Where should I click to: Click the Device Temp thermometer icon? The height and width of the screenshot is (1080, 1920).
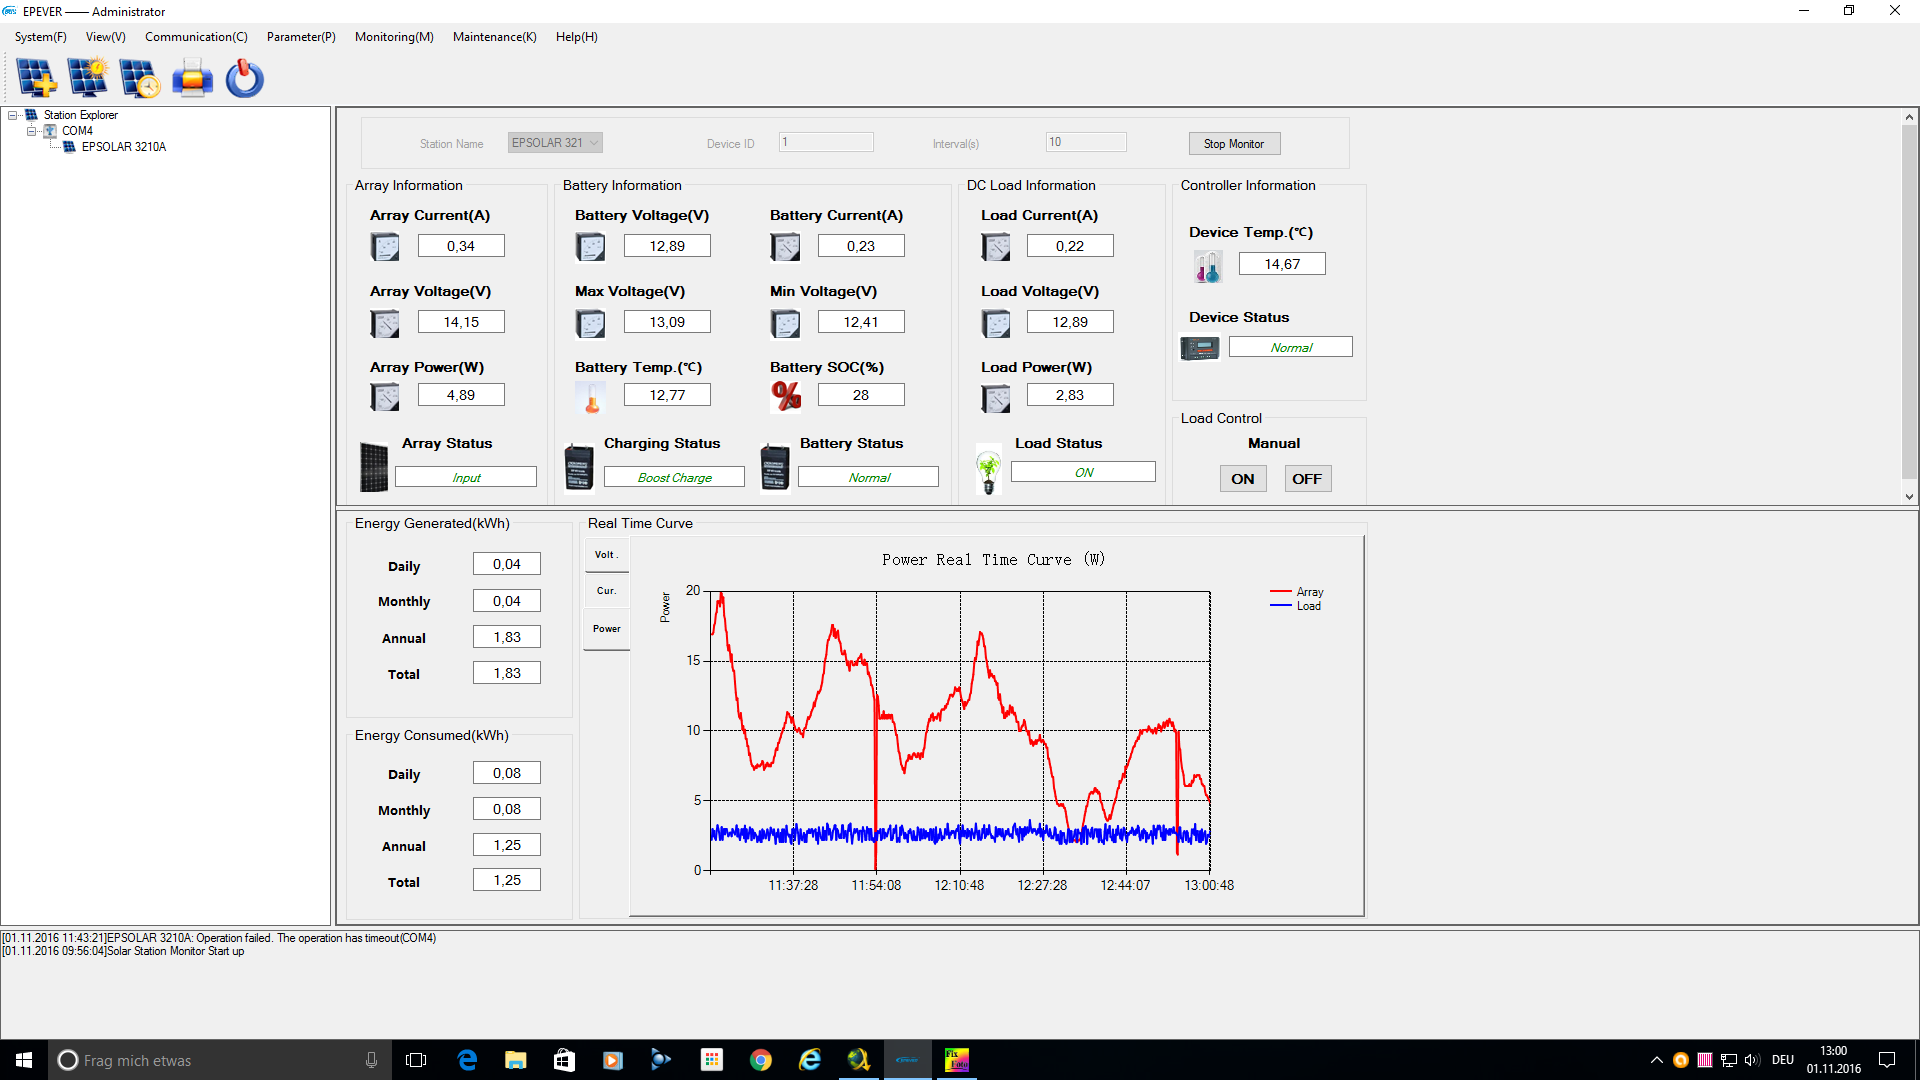point(1208,266)
